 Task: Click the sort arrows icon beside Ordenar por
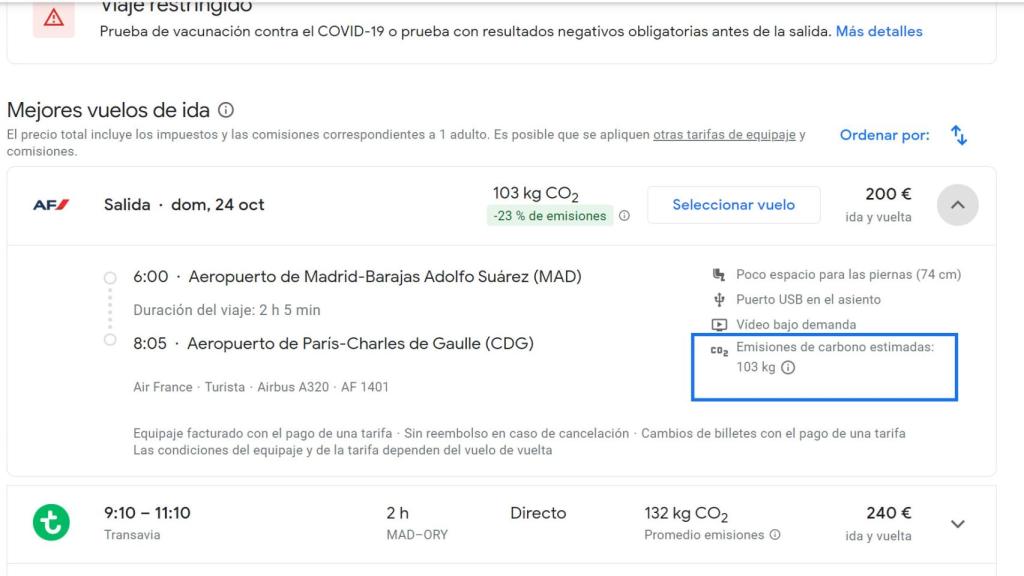[x=959, y=134]
